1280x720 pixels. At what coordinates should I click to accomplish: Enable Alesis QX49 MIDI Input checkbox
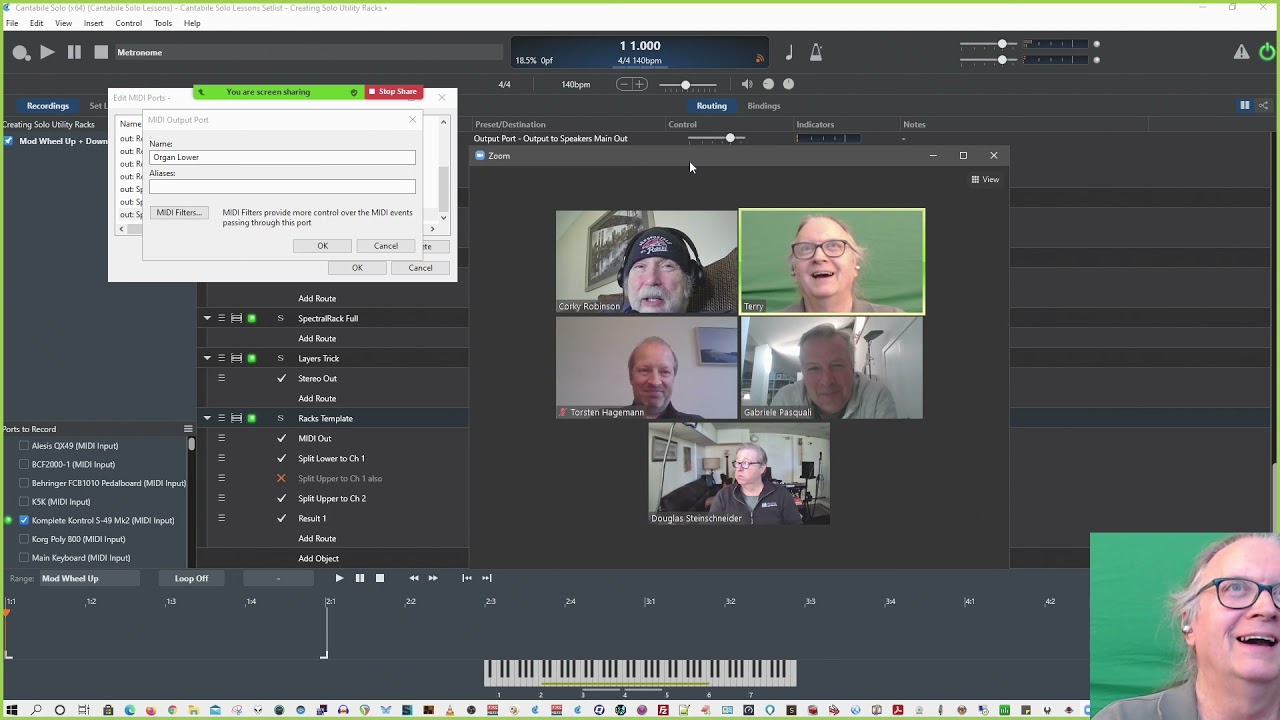coord(24,446)
